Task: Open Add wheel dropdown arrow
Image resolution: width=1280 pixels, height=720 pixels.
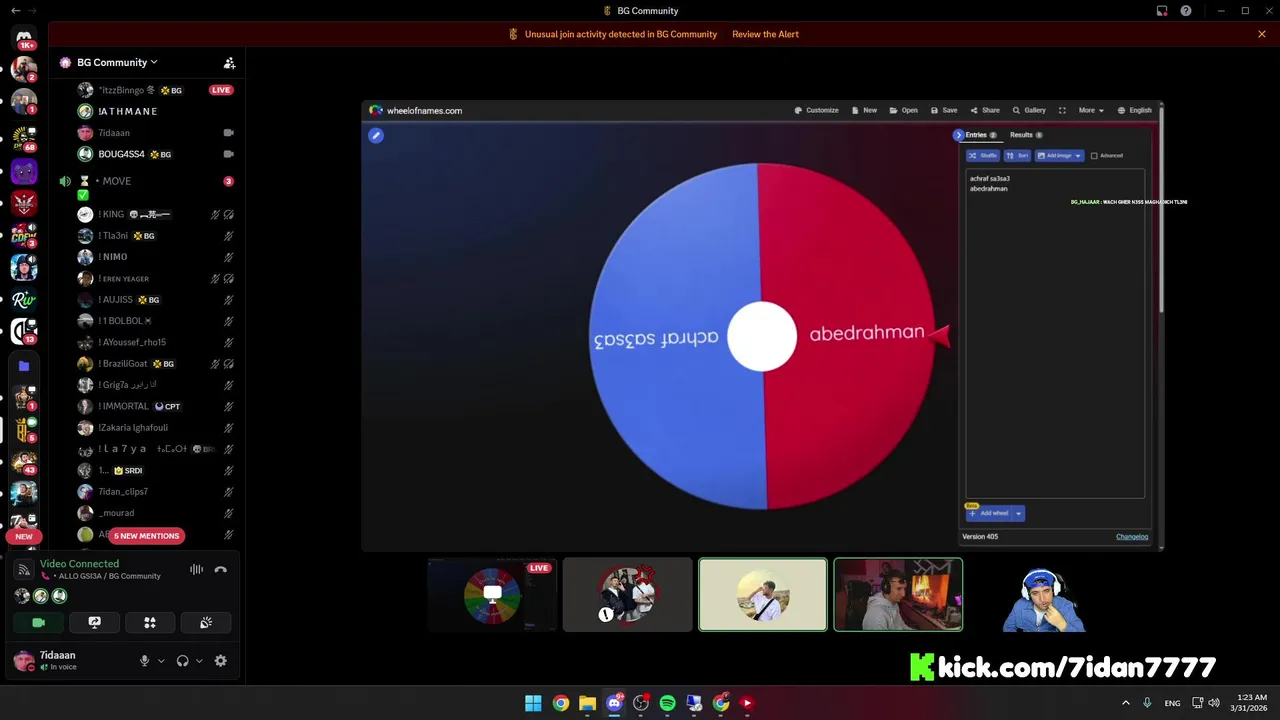Action: (x=1018, y=513)
